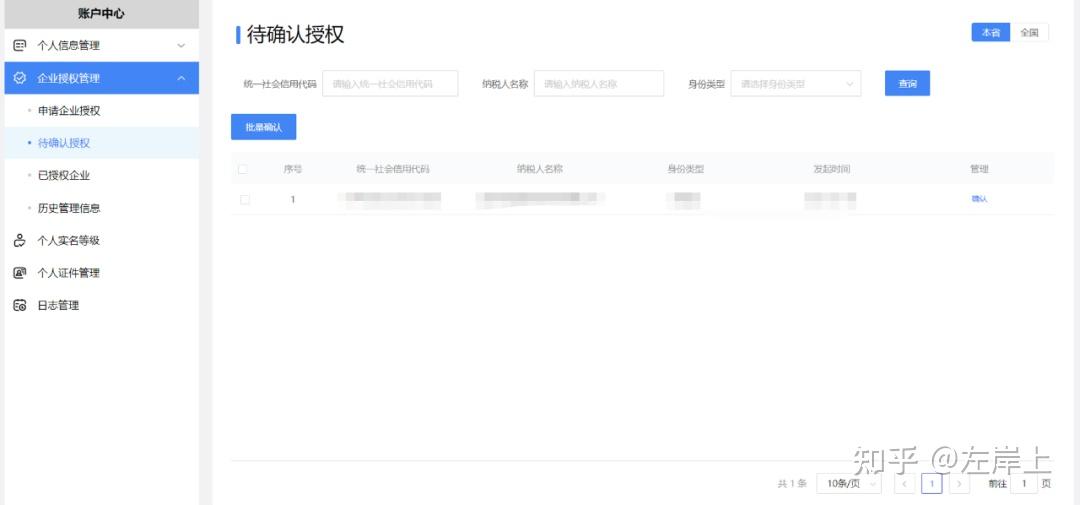Image resolution: width=1080 pixels, height=505 pixels.
Task: Open the 身份类型 dropdown
Action: pyautogui.click(x=796, y=83)
